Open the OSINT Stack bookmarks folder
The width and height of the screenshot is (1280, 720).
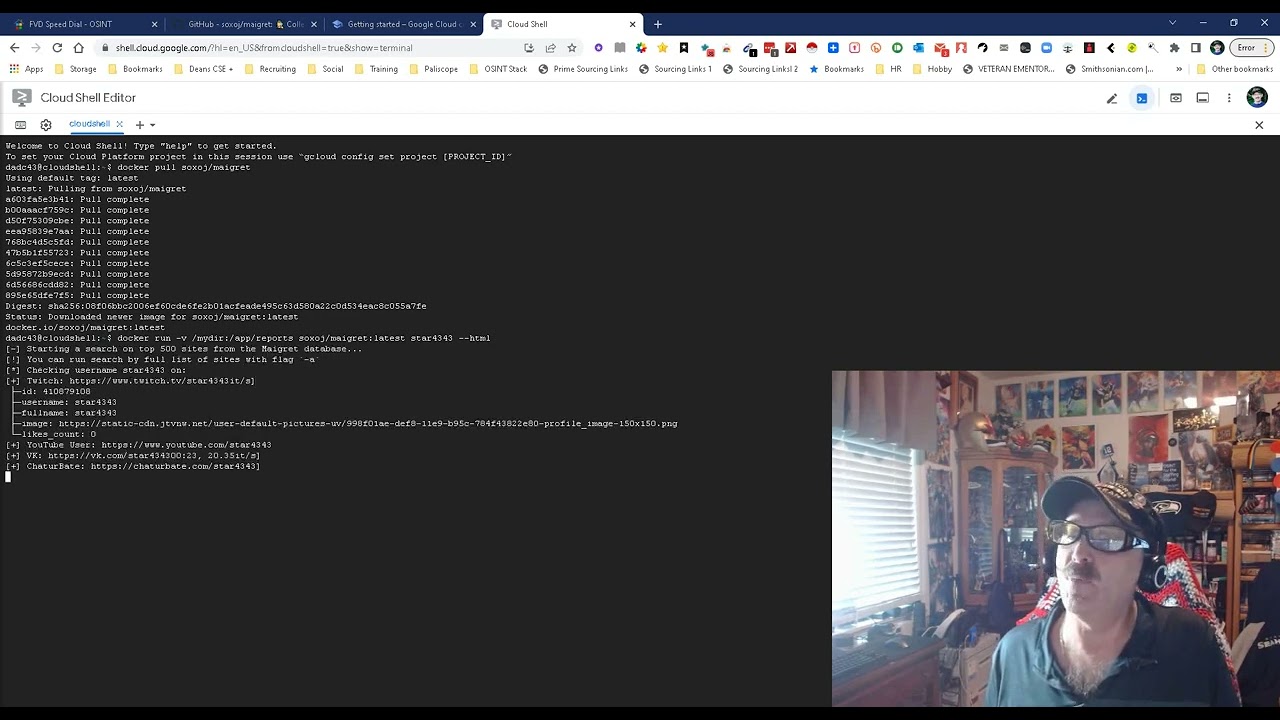497,69
